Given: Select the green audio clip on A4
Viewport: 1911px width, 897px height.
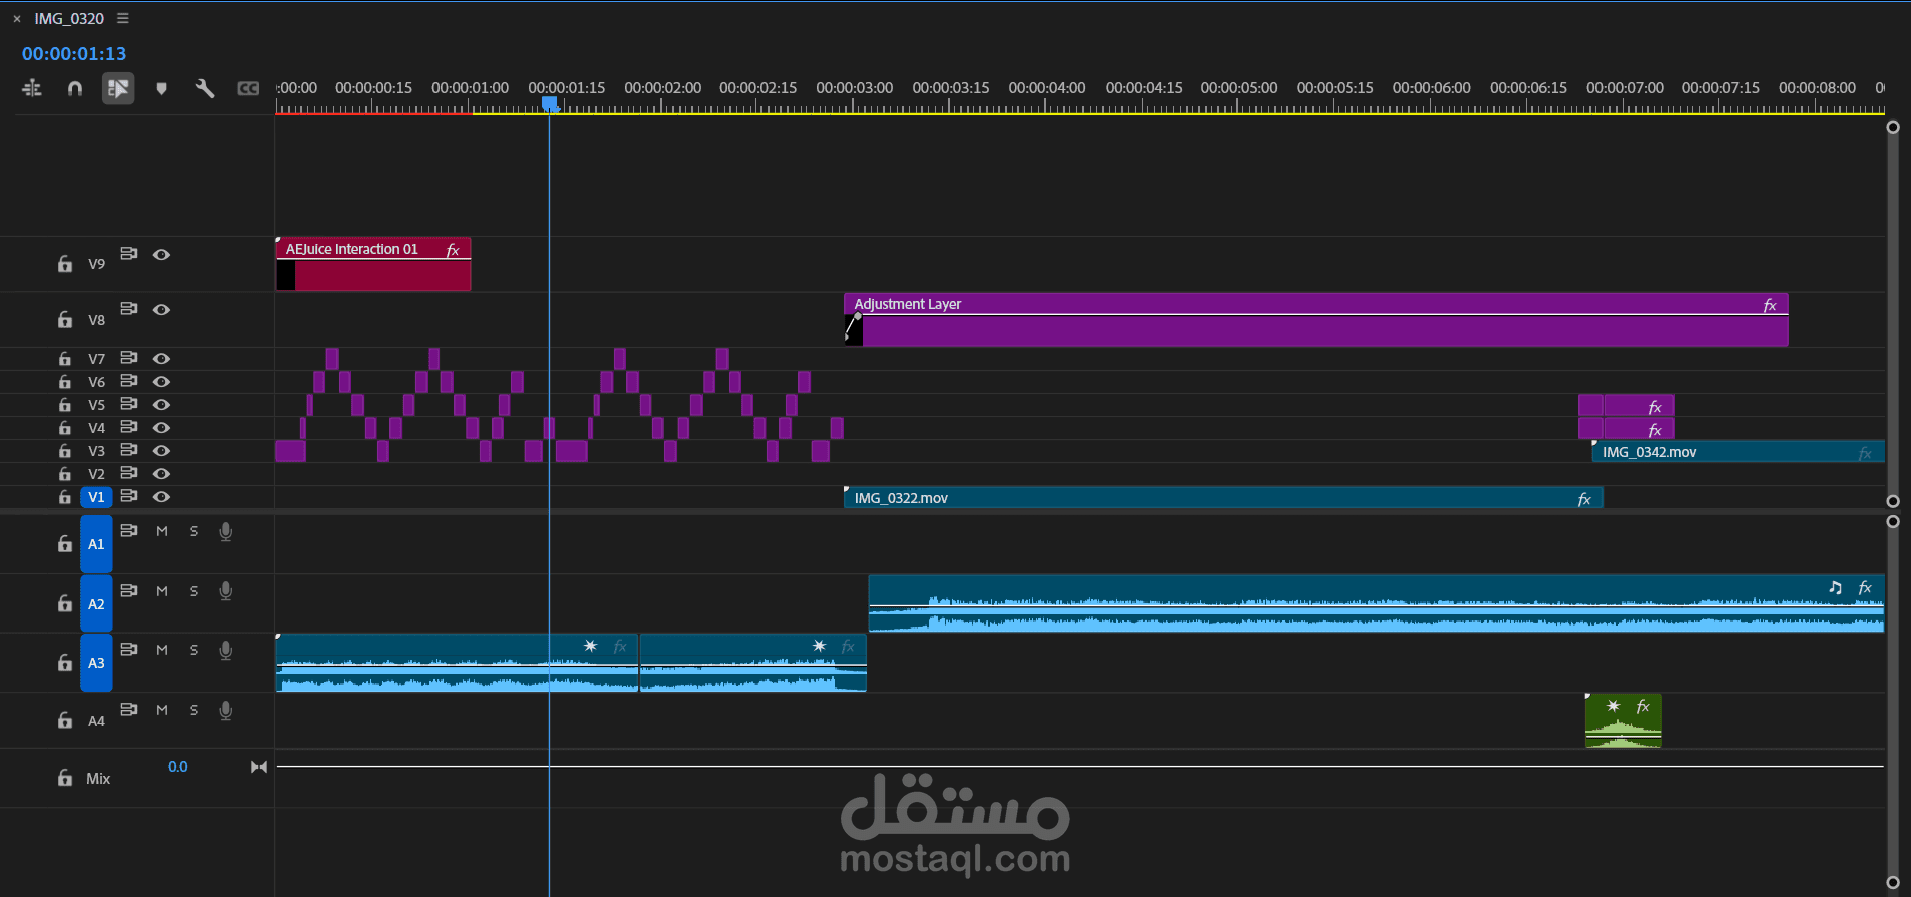Looking at the screenshot, I should coord(1623,721).
